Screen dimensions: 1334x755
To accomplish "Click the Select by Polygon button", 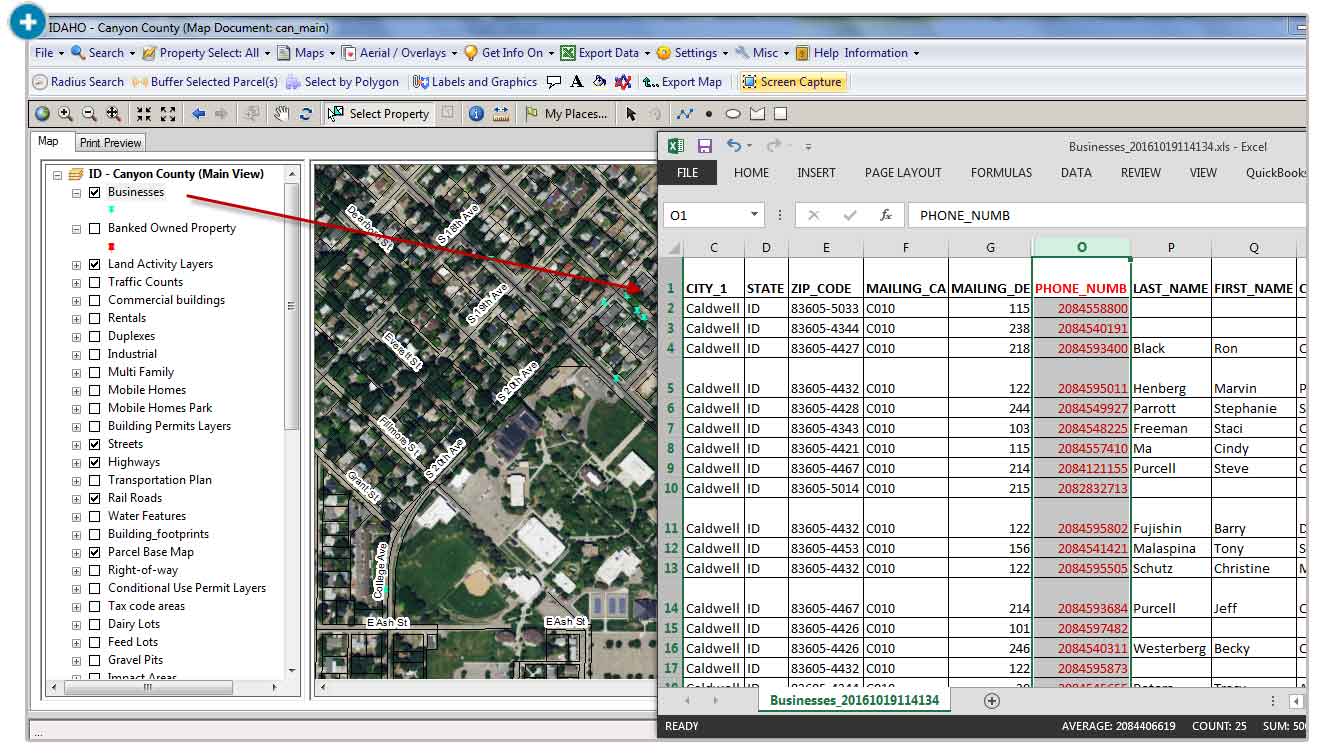I will coord(343,82).
